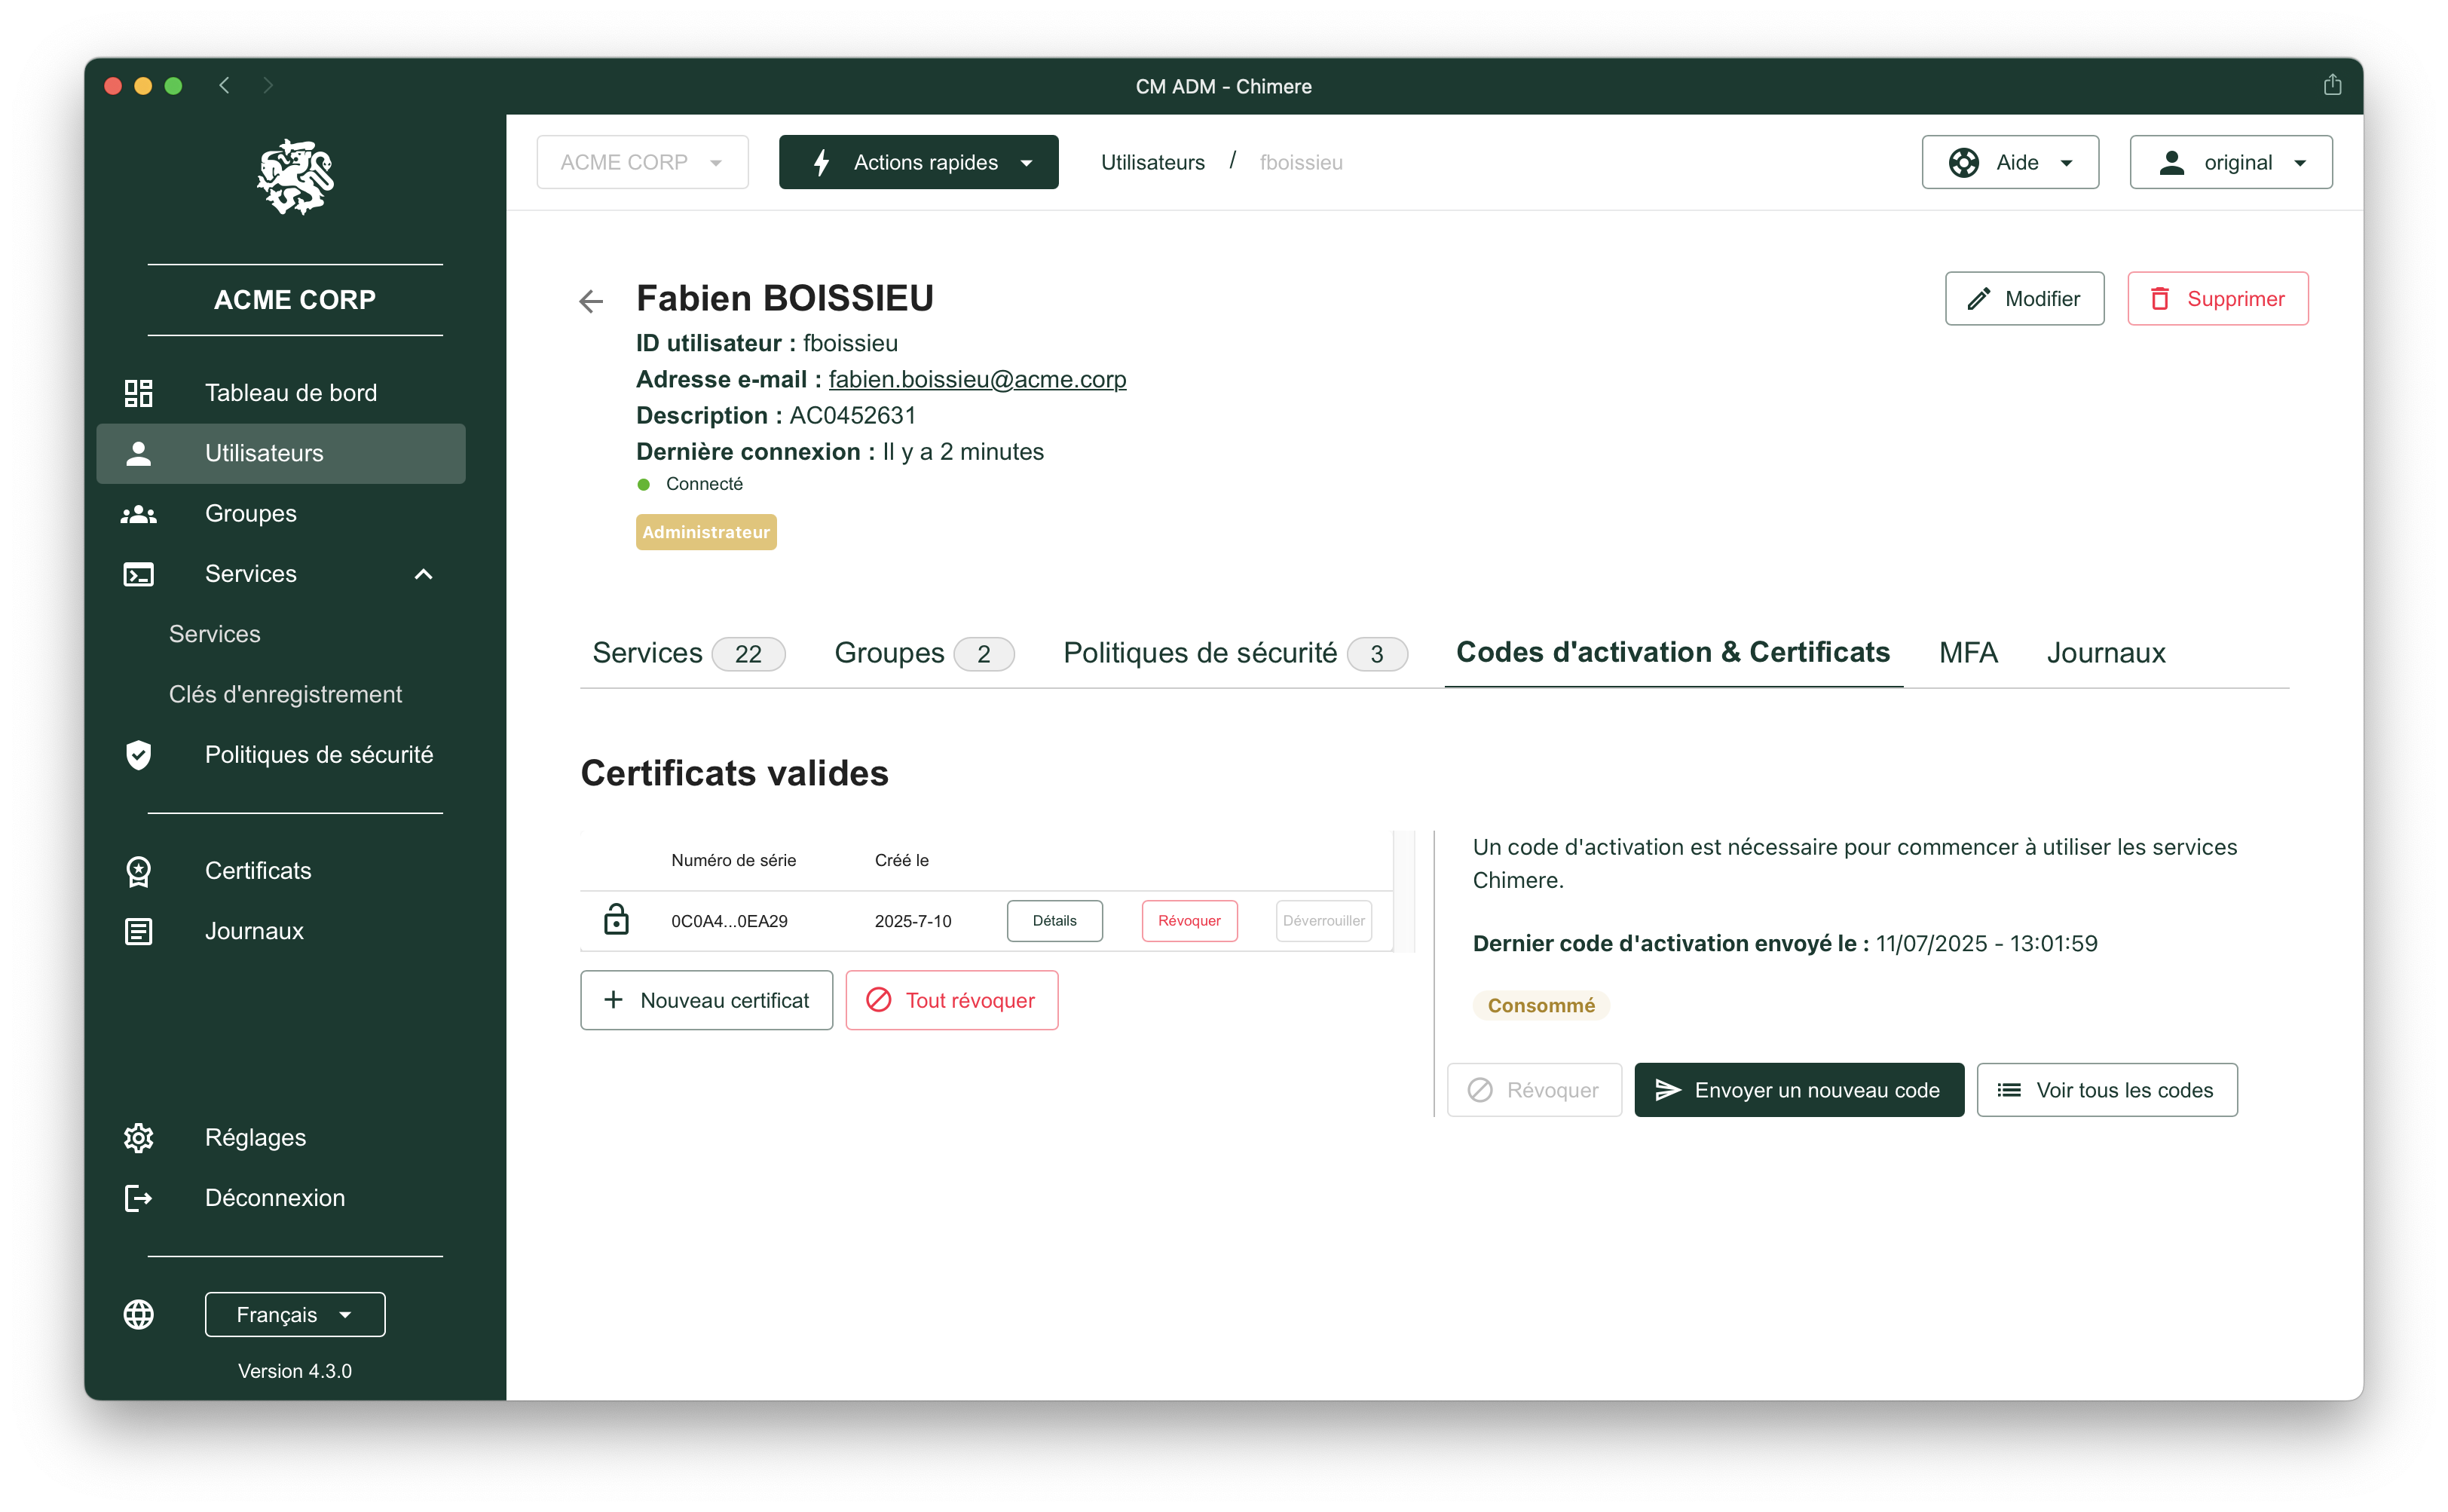2448x1512 pixels.
Task: Click the lifebuoy Aide icon
Action: click(x=1964, y=162)
